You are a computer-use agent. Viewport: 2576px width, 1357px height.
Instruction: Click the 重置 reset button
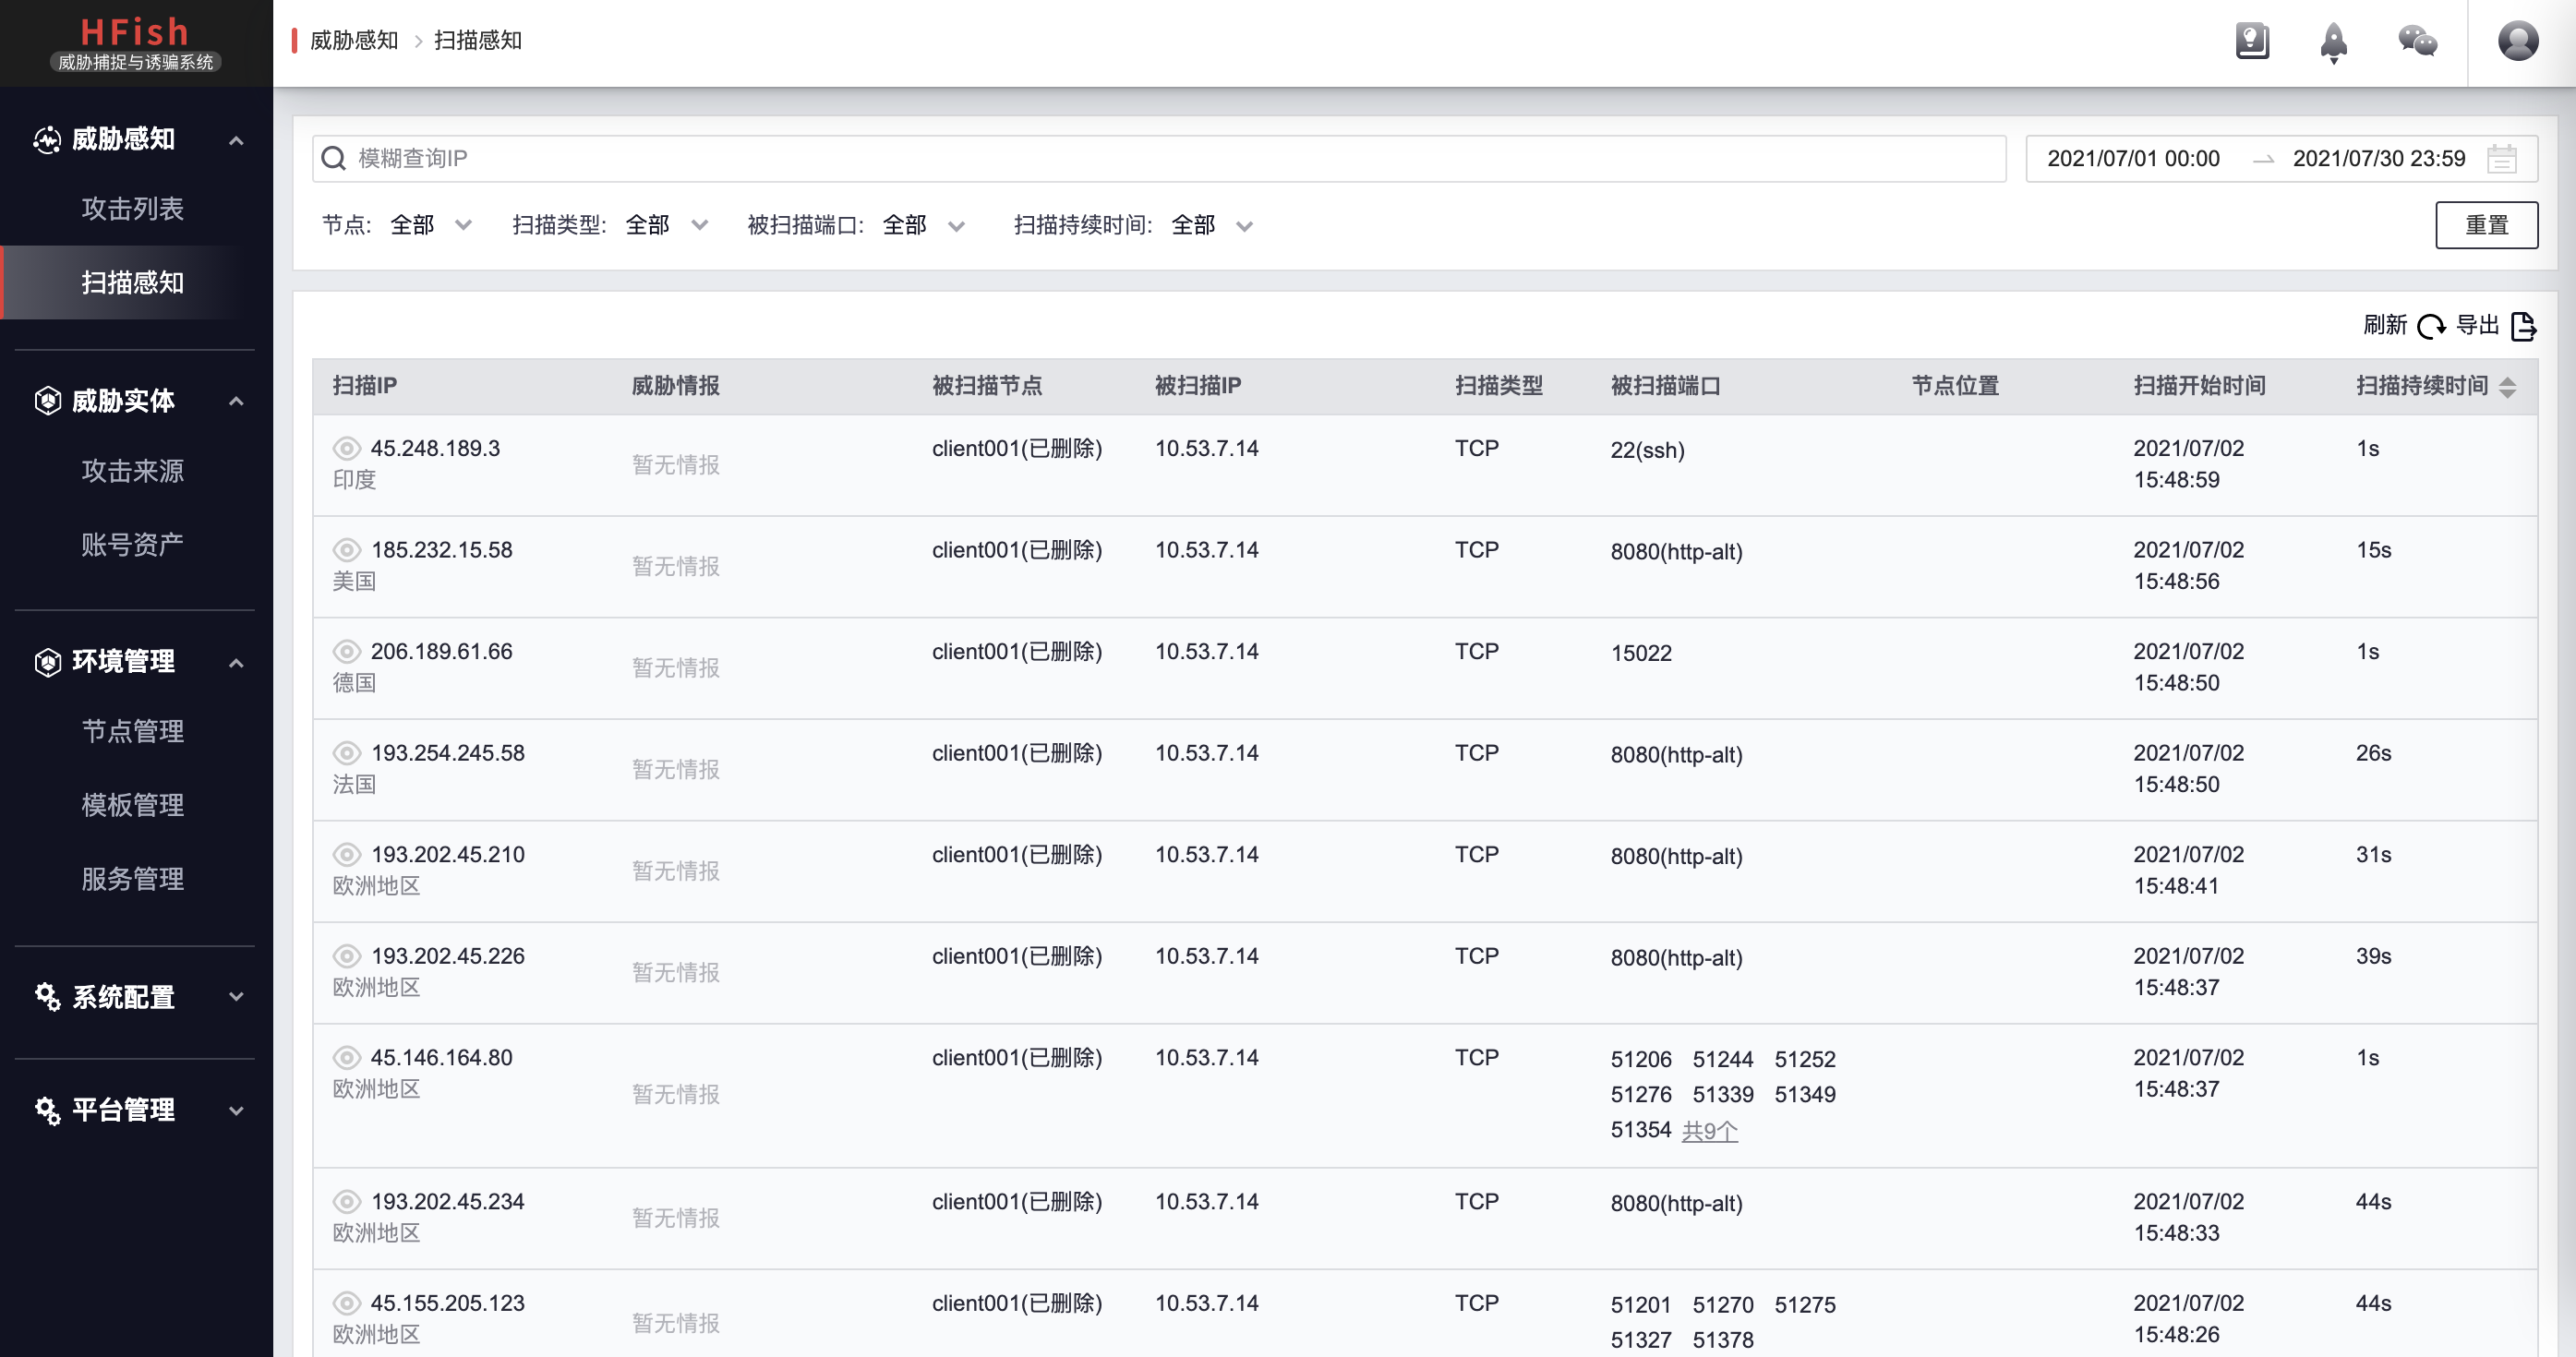click(2486, 225)
